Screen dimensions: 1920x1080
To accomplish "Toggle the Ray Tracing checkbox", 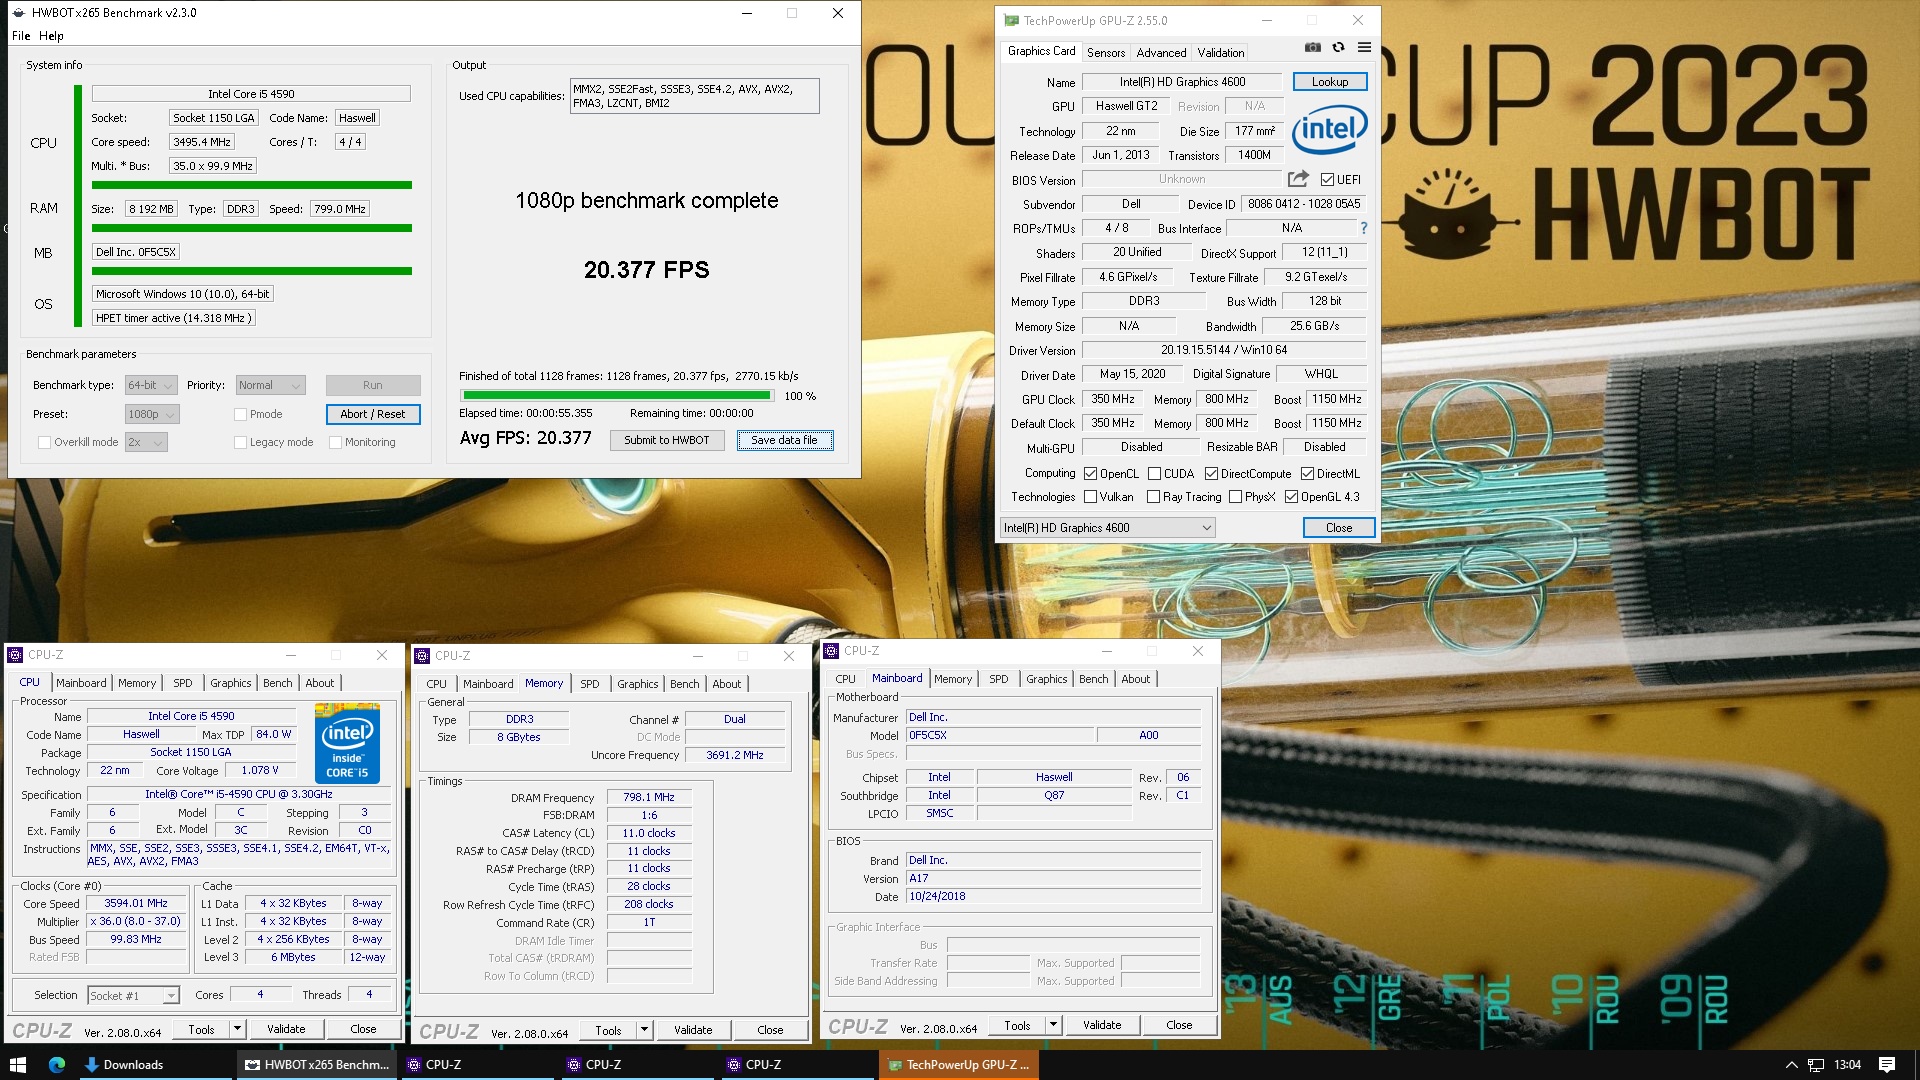I will (1153, 497).
